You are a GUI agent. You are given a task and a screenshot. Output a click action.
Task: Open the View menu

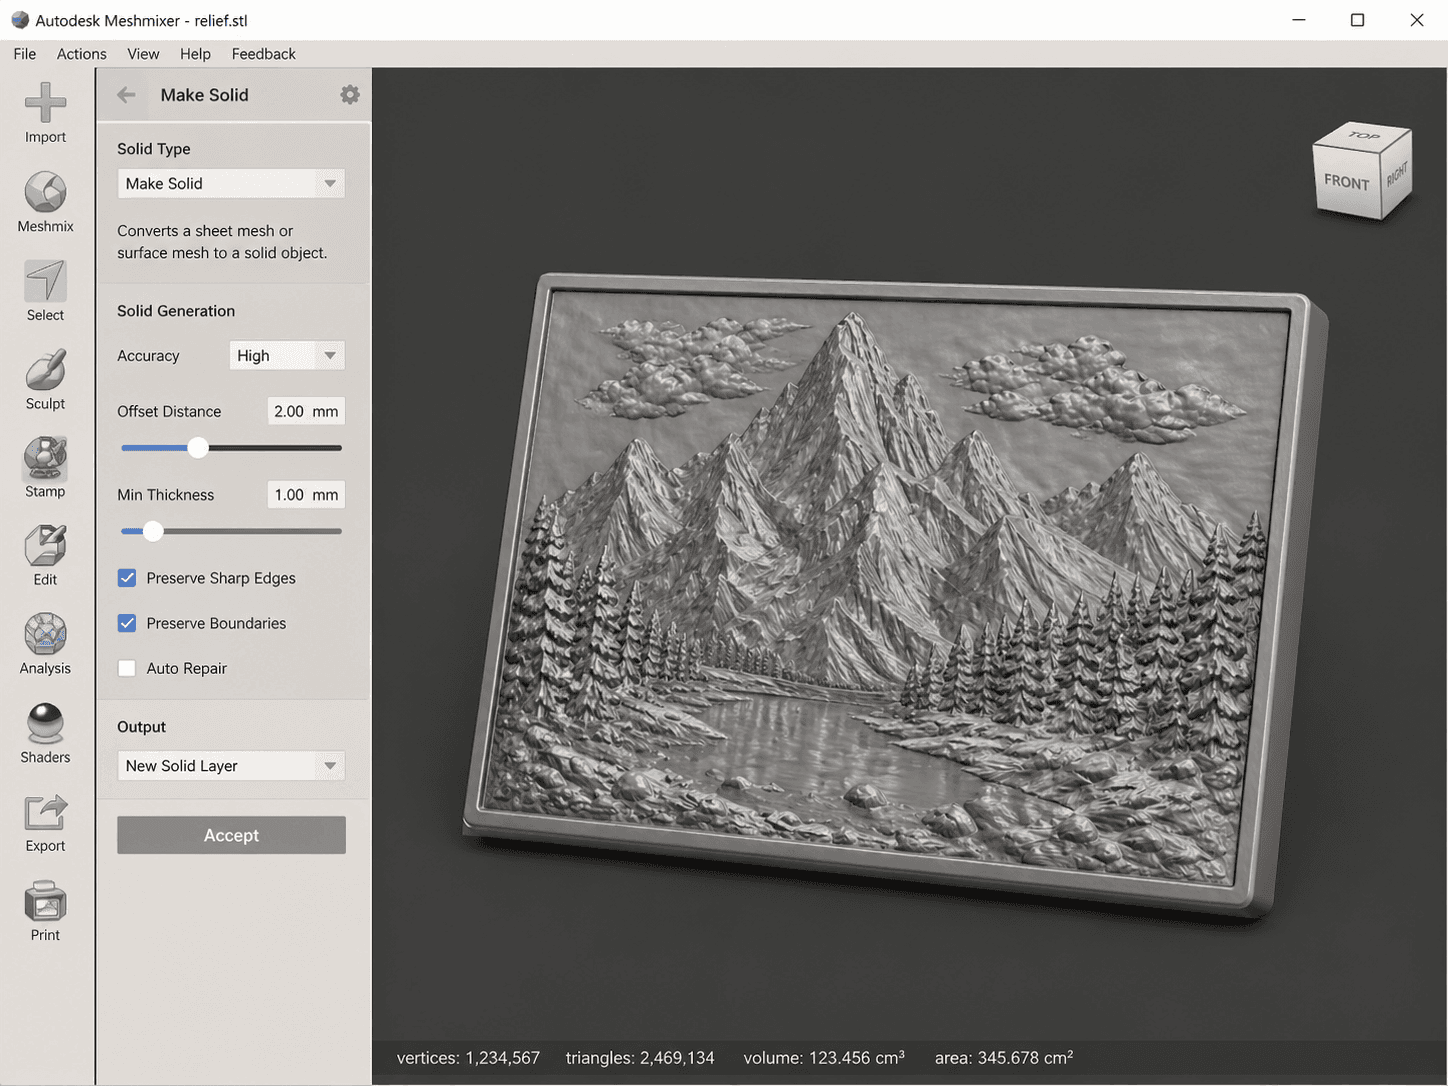(143, 54)
